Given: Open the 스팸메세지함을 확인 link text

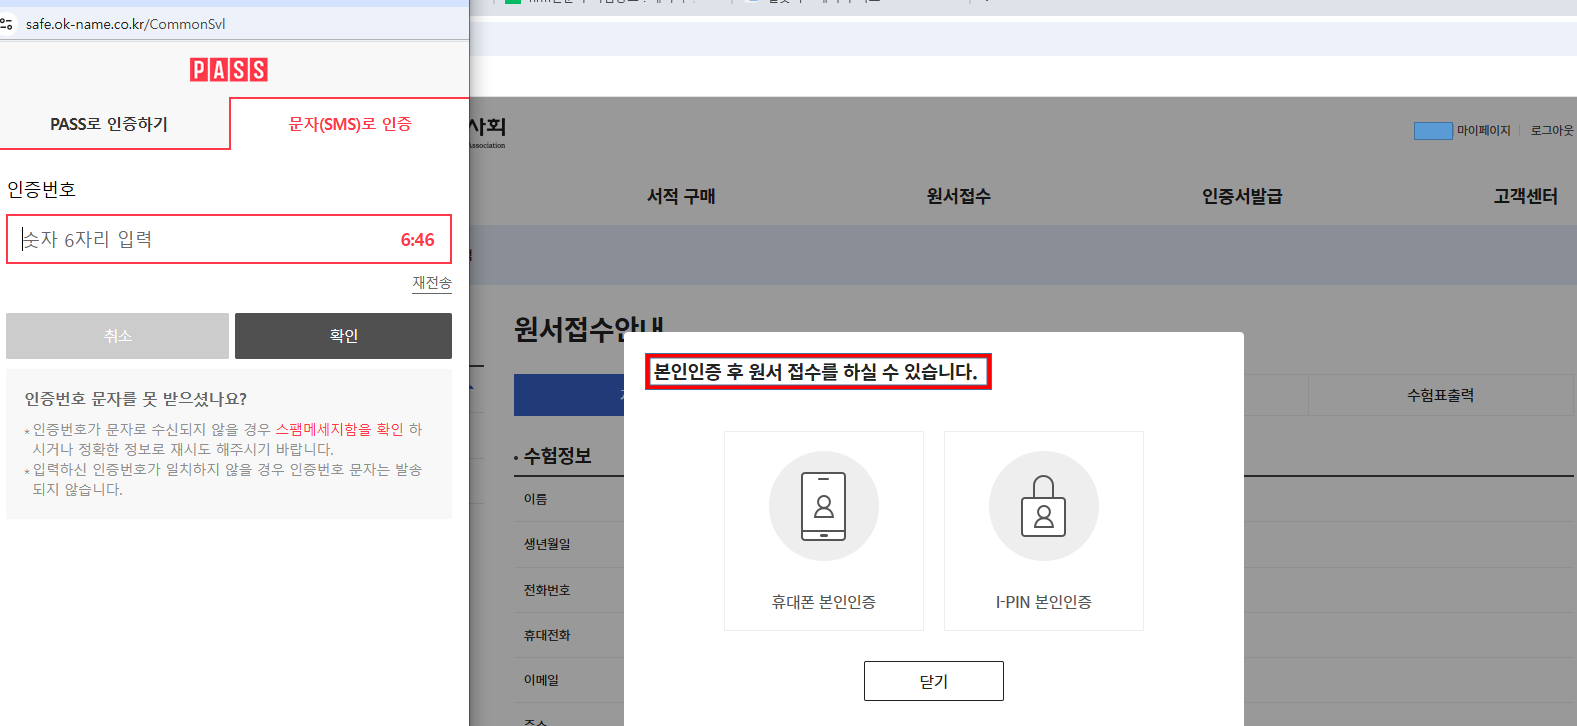Looking at the screenshot, I should click(339, 429).
